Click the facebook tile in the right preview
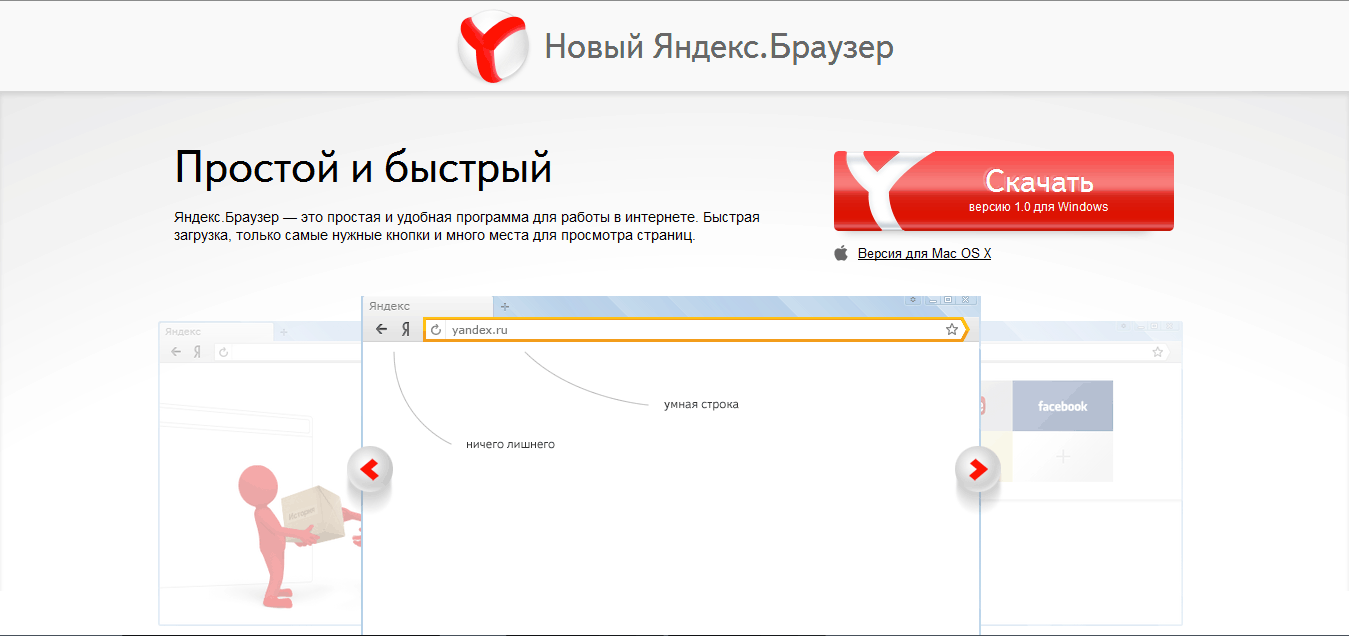The width and height of the screenshot is (1349, 636). pyautogui.click(x=1062, y=406)
